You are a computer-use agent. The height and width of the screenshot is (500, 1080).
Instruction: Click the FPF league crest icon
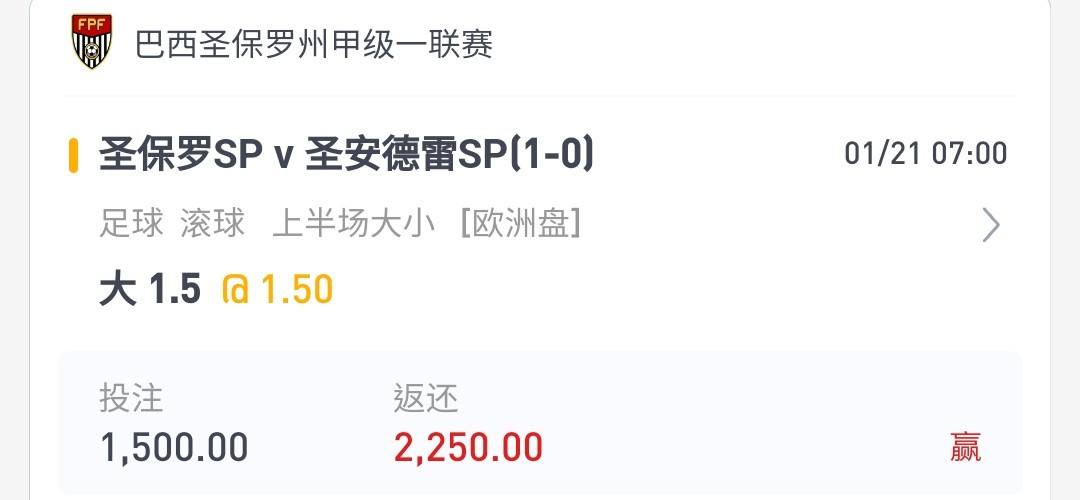click(92, 42)
